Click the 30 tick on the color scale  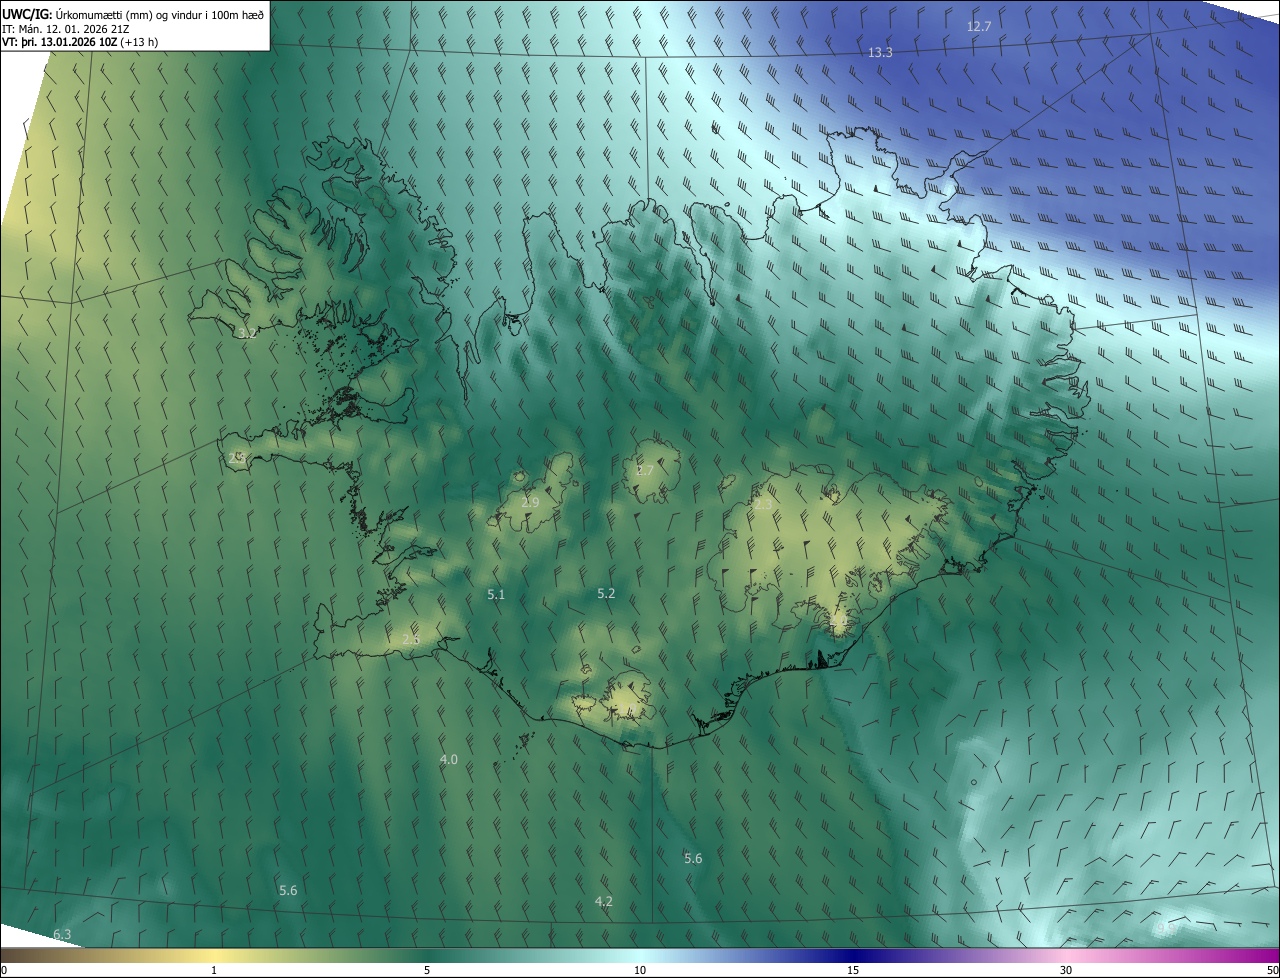(1066, 970)
